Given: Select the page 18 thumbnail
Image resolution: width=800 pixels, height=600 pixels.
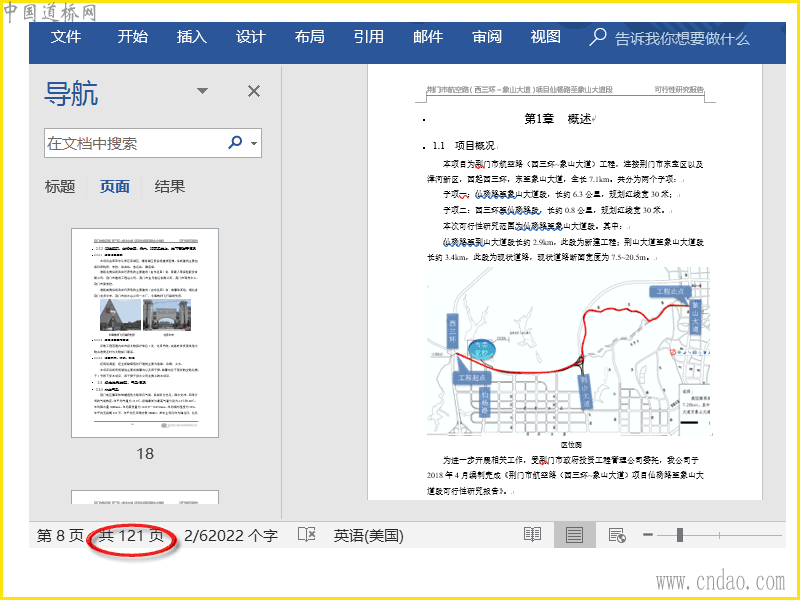Looking at the screenshot, I should [145, 333].
